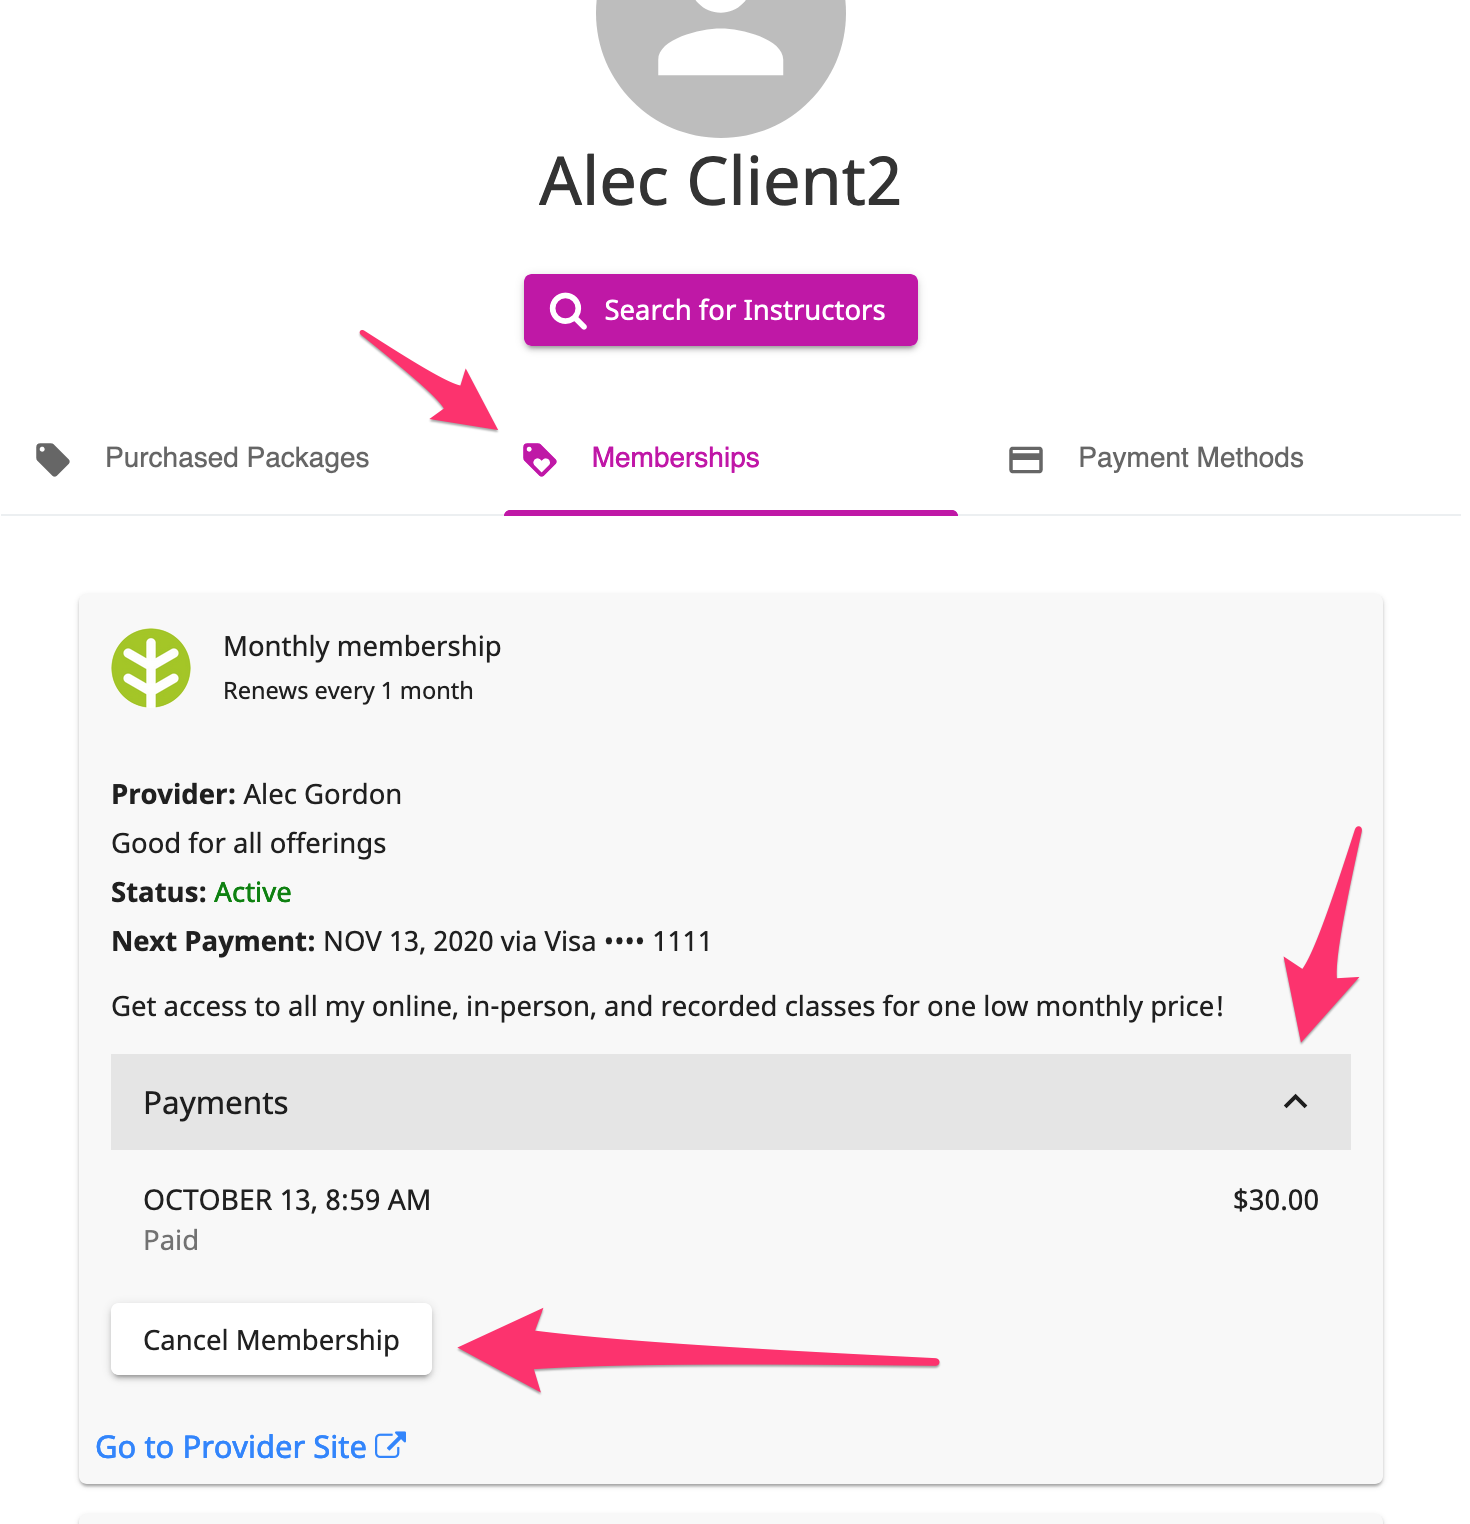This screenshot has height=1524, width=1470.
Task: Click the Cancel Membership button
Action: 271,1339
